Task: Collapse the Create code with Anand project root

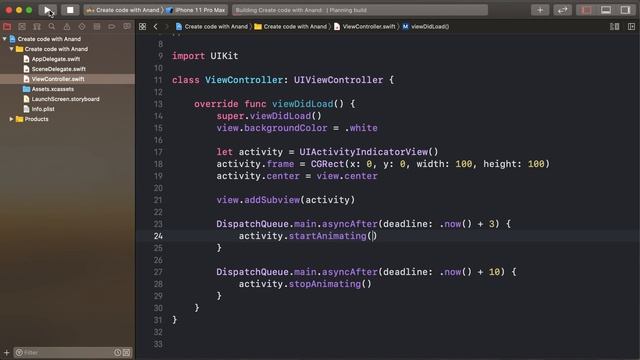Action: [x=4, y=39]
